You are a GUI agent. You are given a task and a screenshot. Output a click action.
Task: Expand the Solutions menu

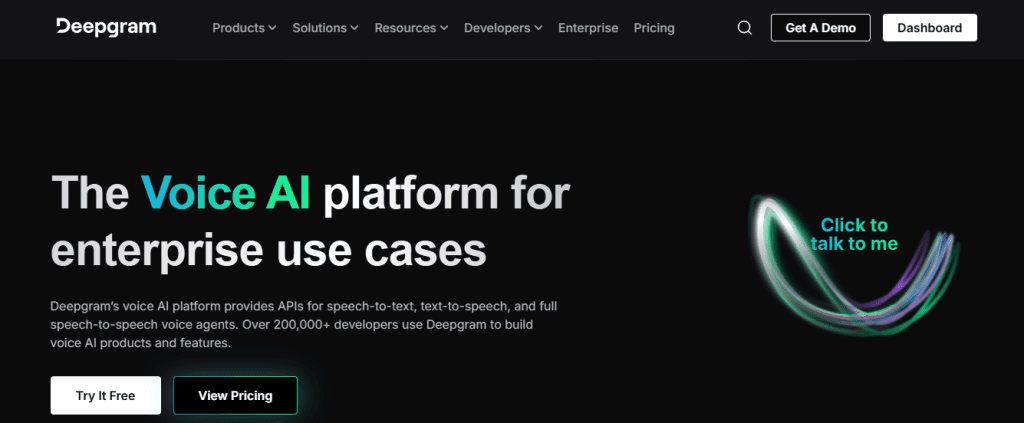(x=325, y=28)
